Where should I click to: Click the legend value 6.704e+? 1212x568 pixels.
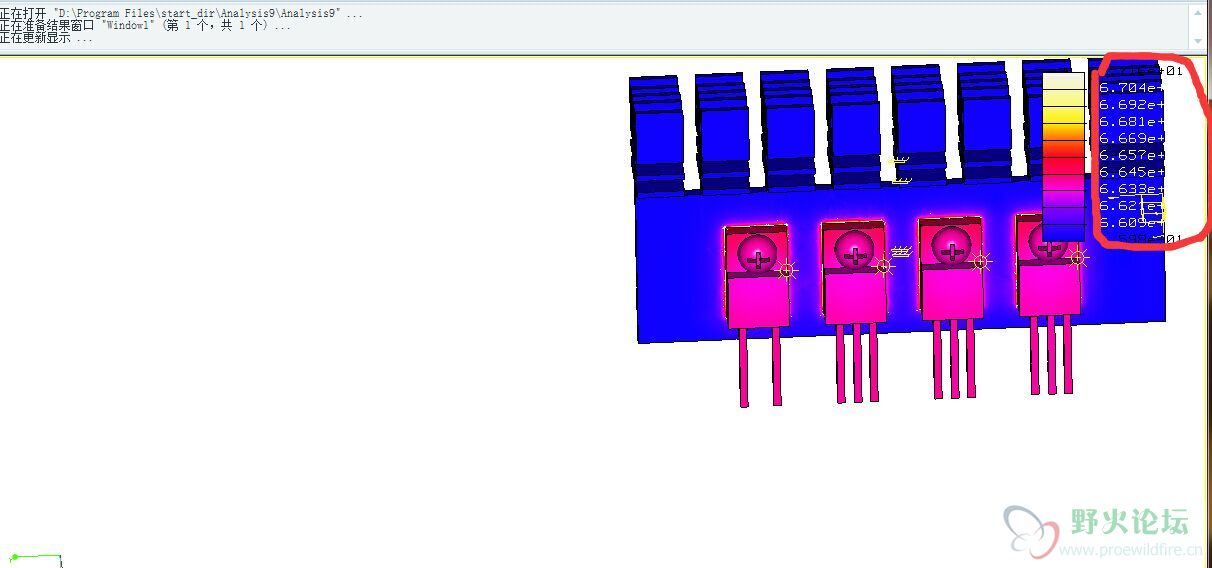click(x=1131, y=87)
